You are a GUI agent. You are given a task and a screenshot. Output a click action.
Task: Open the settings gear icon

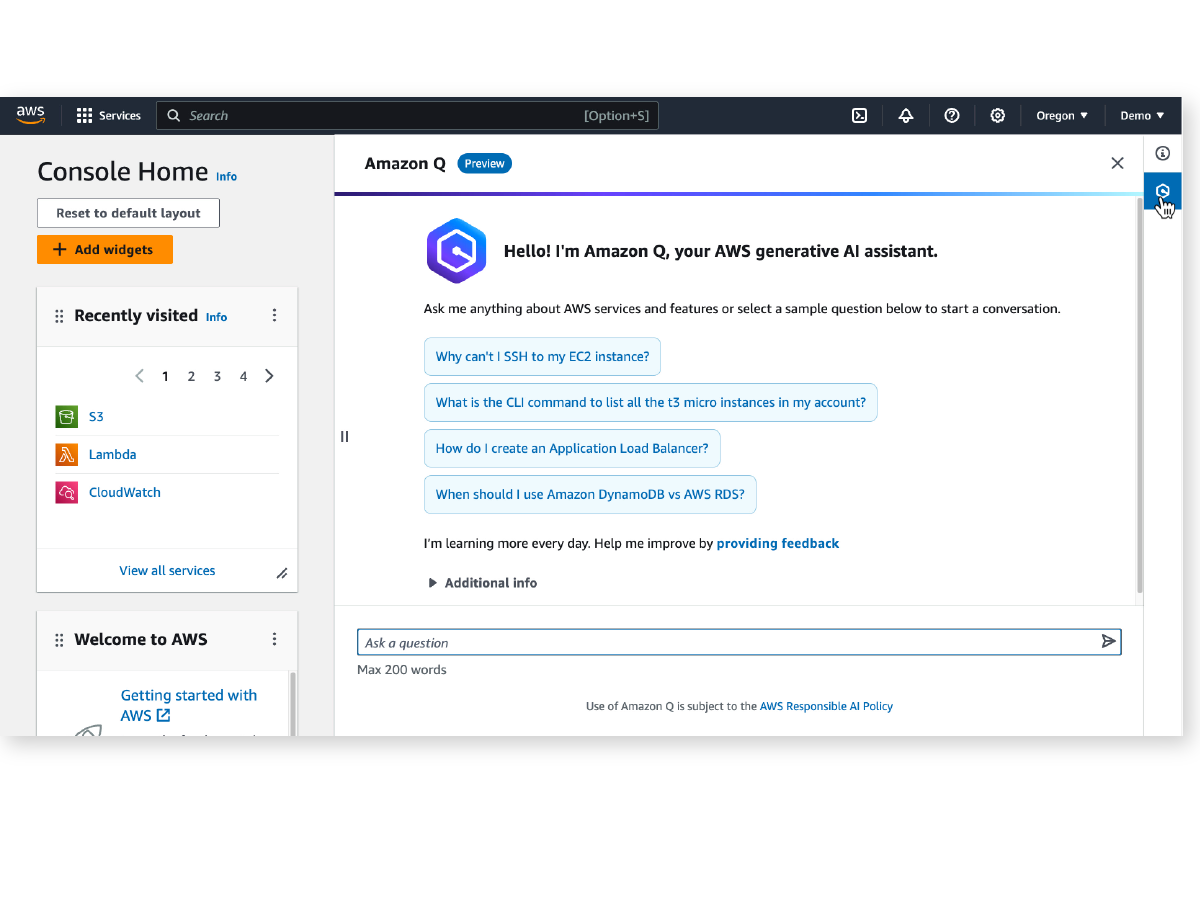point(998,116)
